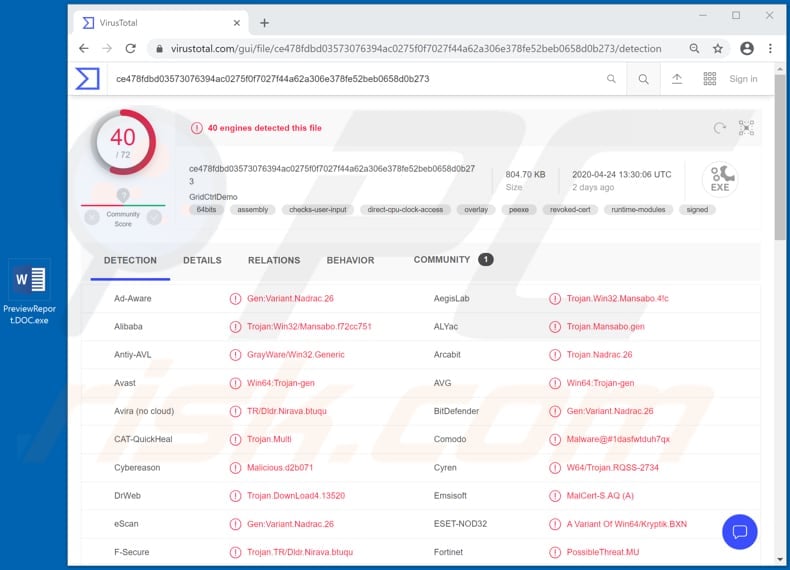Click the MalCert-S.AQ (A) result

pyautogui.click(x=600, y=496)
